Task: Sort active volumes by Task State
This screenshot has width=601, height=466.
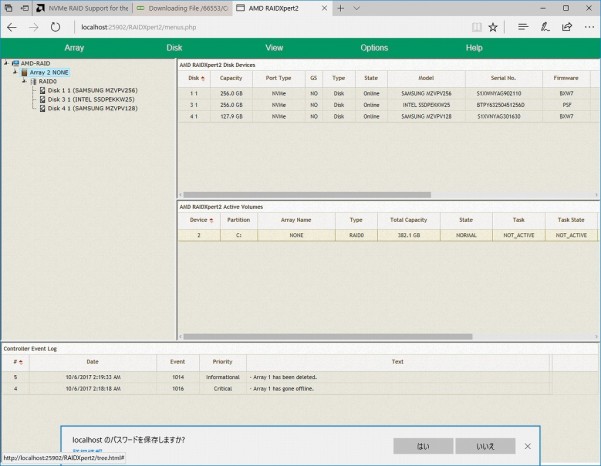Action: coord(571,220)
